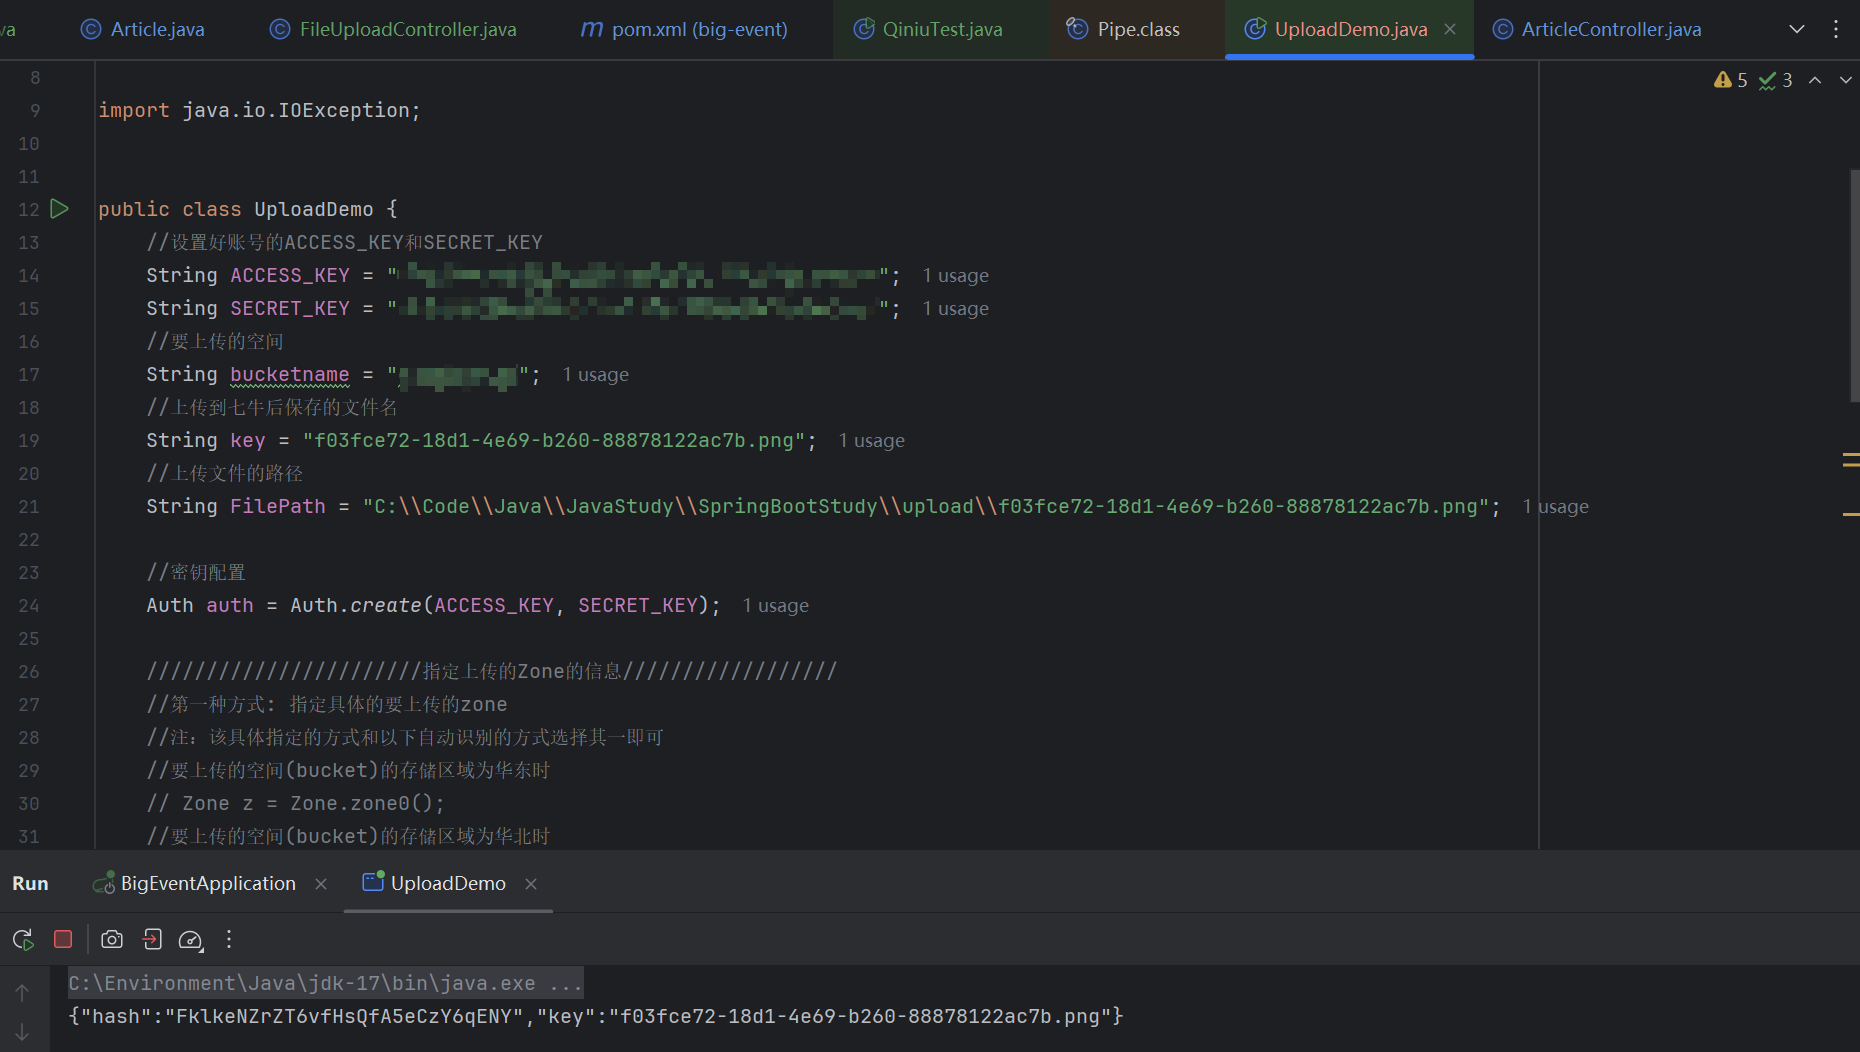
Task: Expand the hidden editor tabs dropdown
Action: coord(1797,29)
